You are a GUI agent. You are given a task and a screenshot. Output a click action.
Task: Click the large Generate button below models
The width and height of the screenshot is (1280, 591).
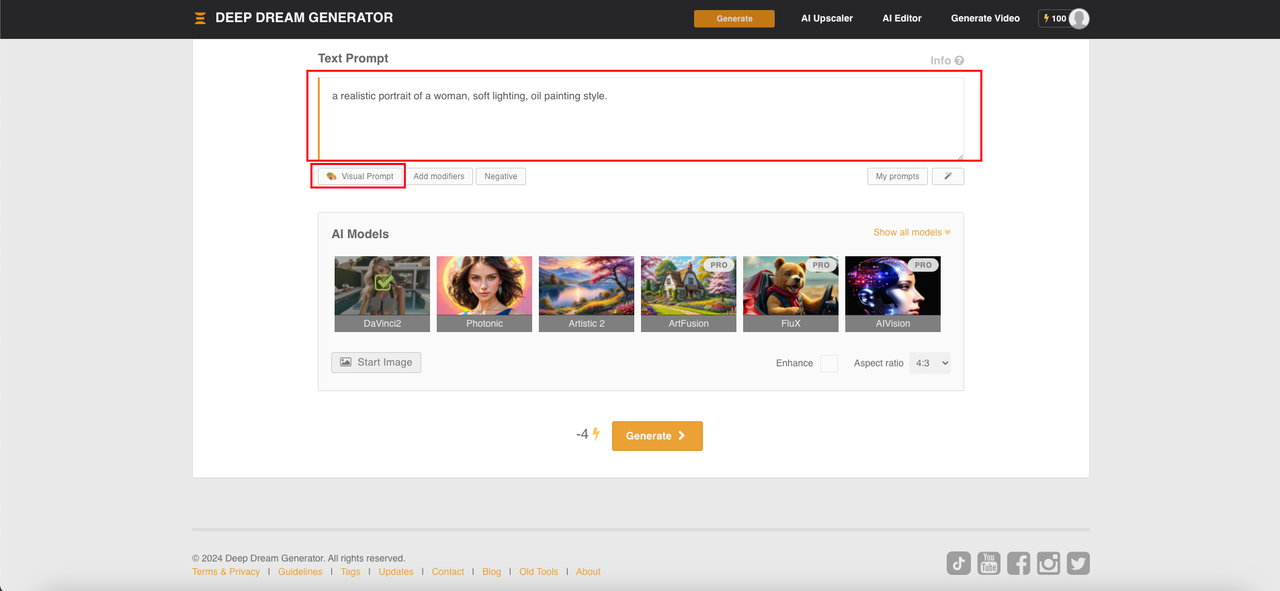click(657, 436)
